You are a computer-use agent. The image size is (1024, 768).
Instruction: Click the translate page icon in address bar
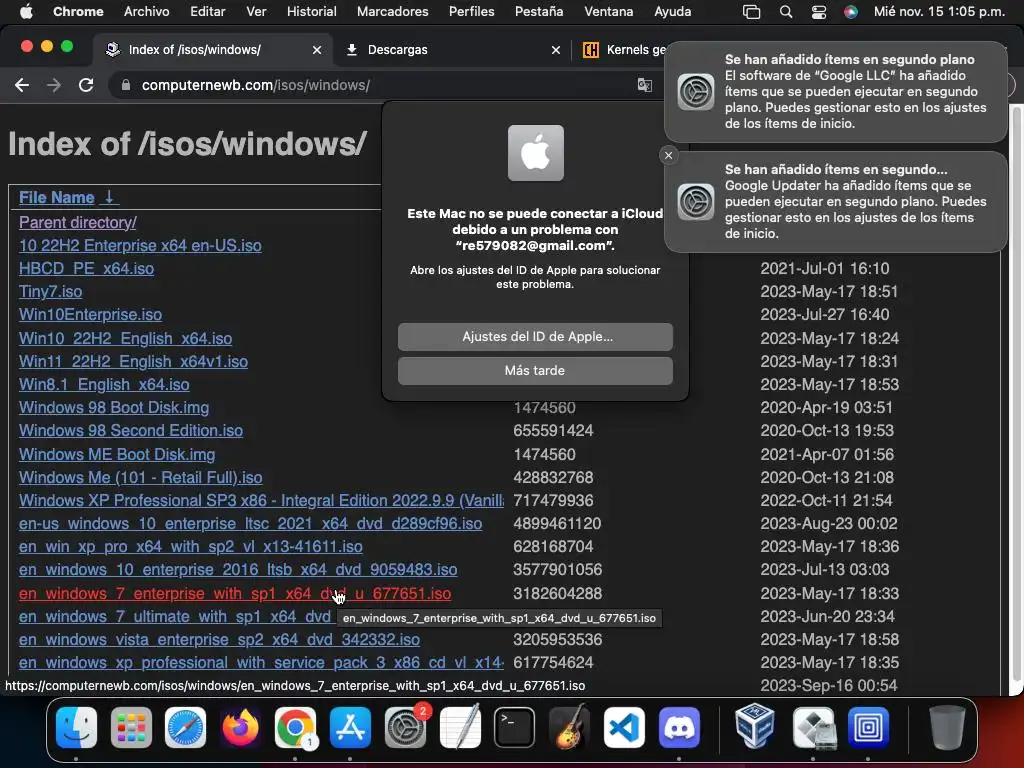tap(645, 85)
